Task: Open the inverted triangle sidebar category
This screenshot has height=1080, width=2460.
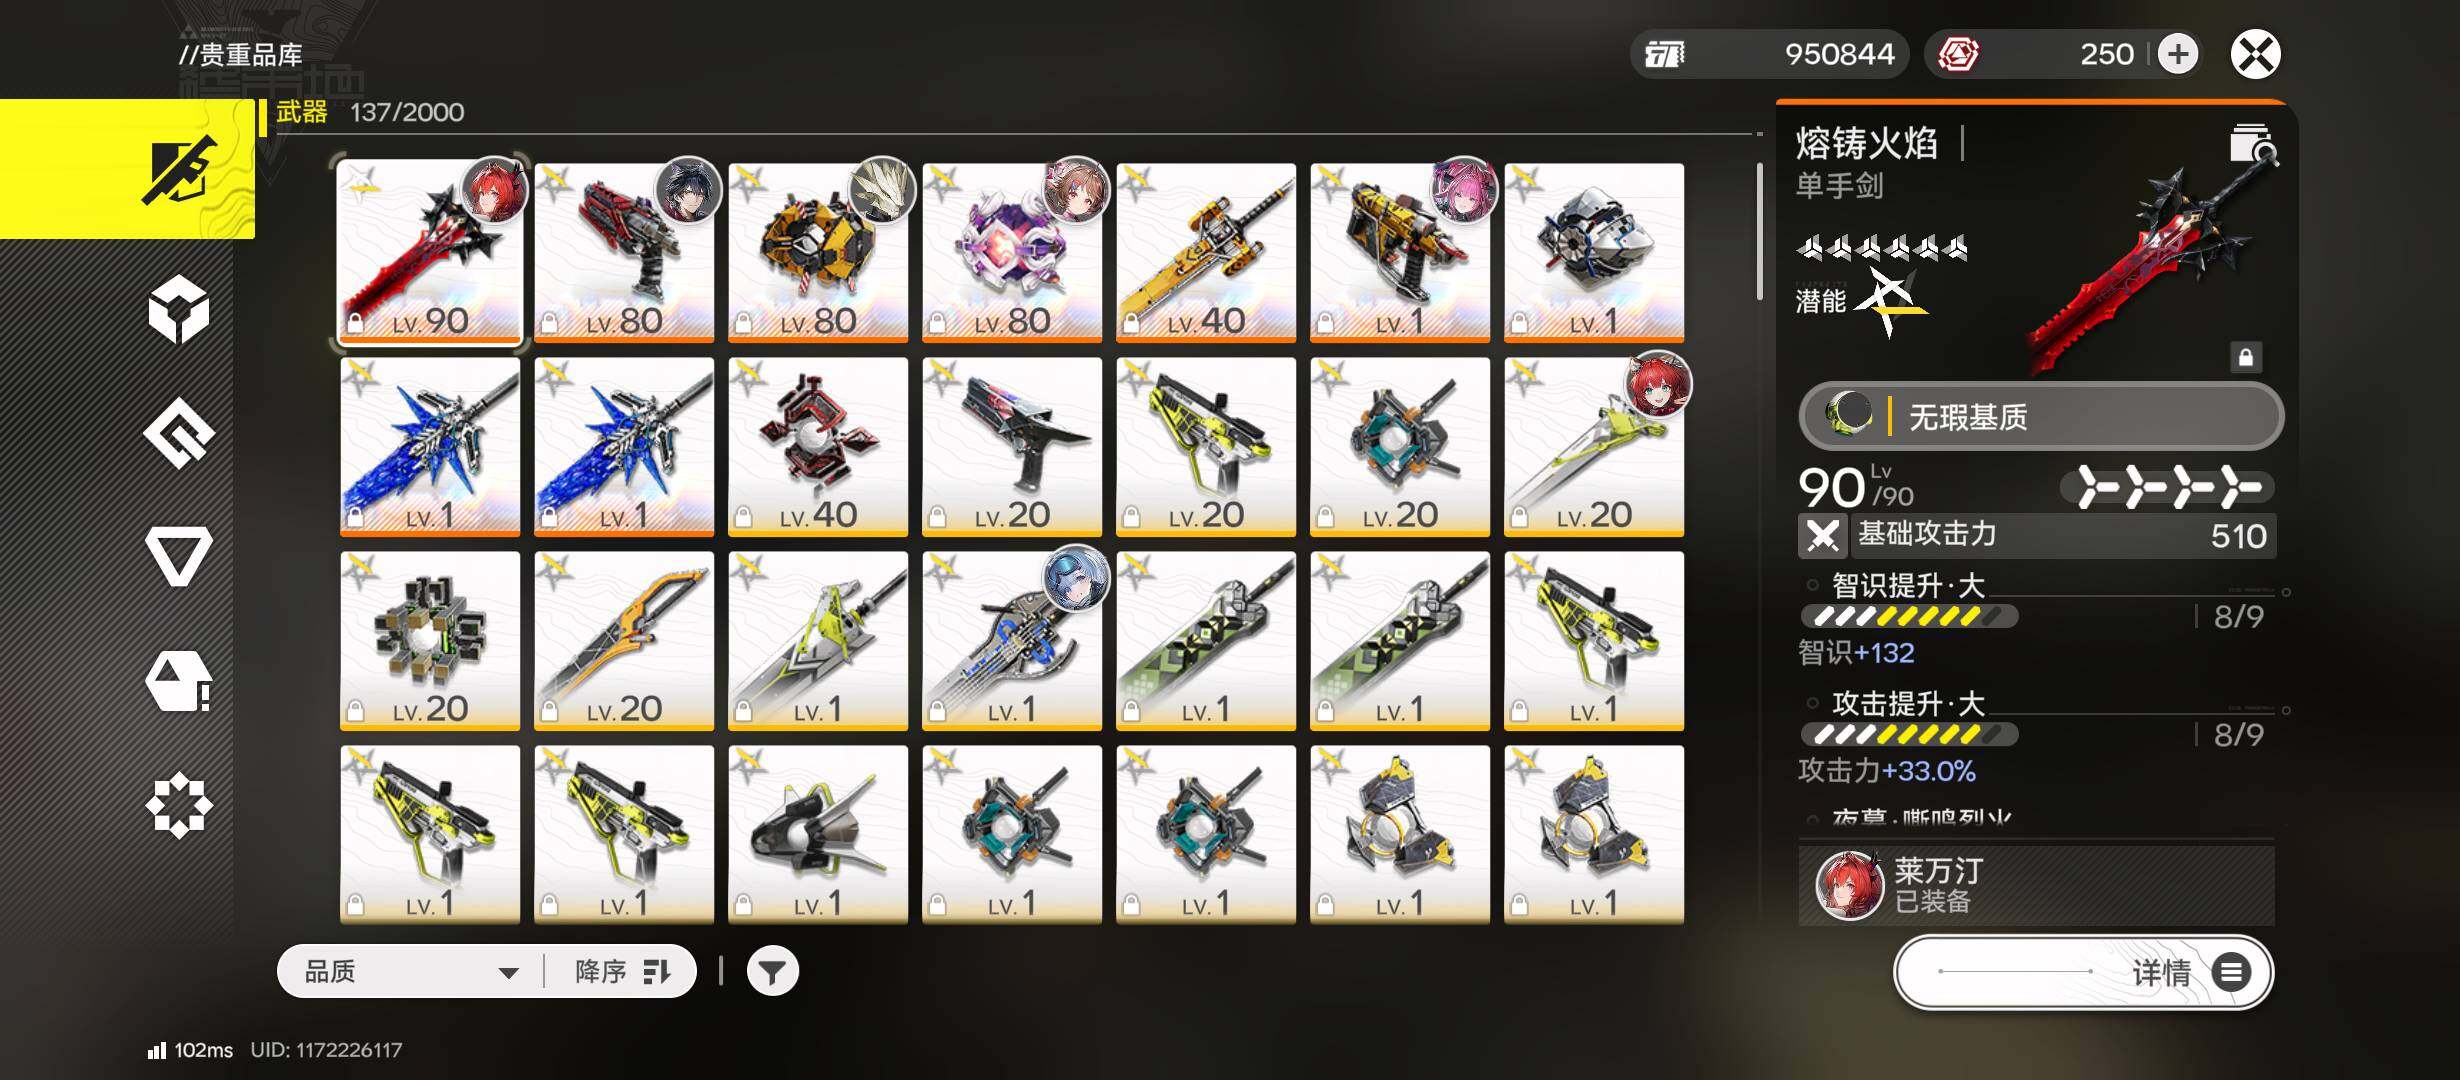Action: [x=179, y=556]
